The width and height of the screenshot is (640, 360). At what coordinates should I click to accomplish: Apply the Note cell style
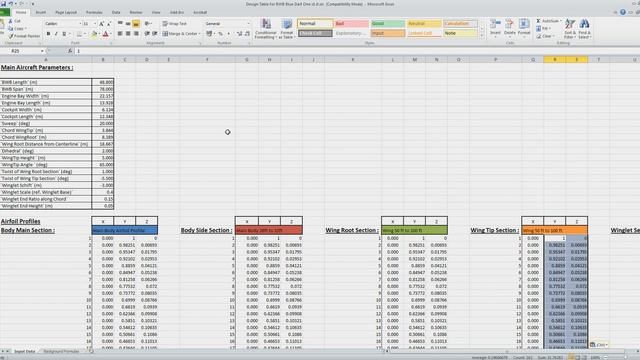(x=460, y=33)
